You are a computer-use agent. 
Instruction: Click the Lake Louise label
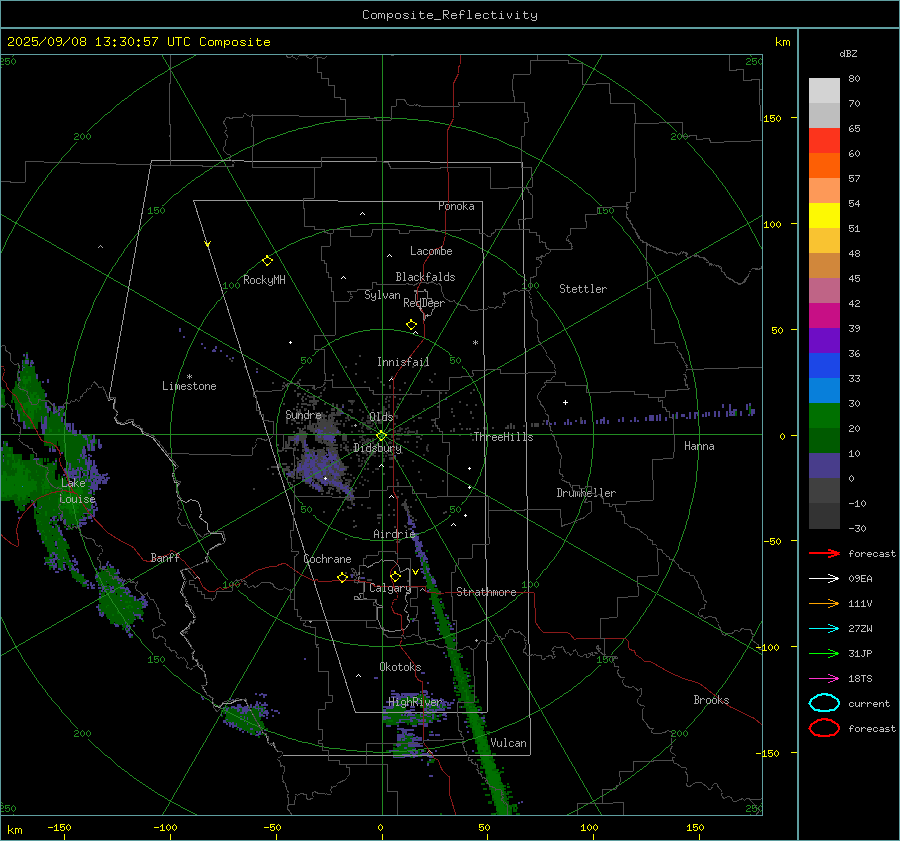click(x=77, y=491)
